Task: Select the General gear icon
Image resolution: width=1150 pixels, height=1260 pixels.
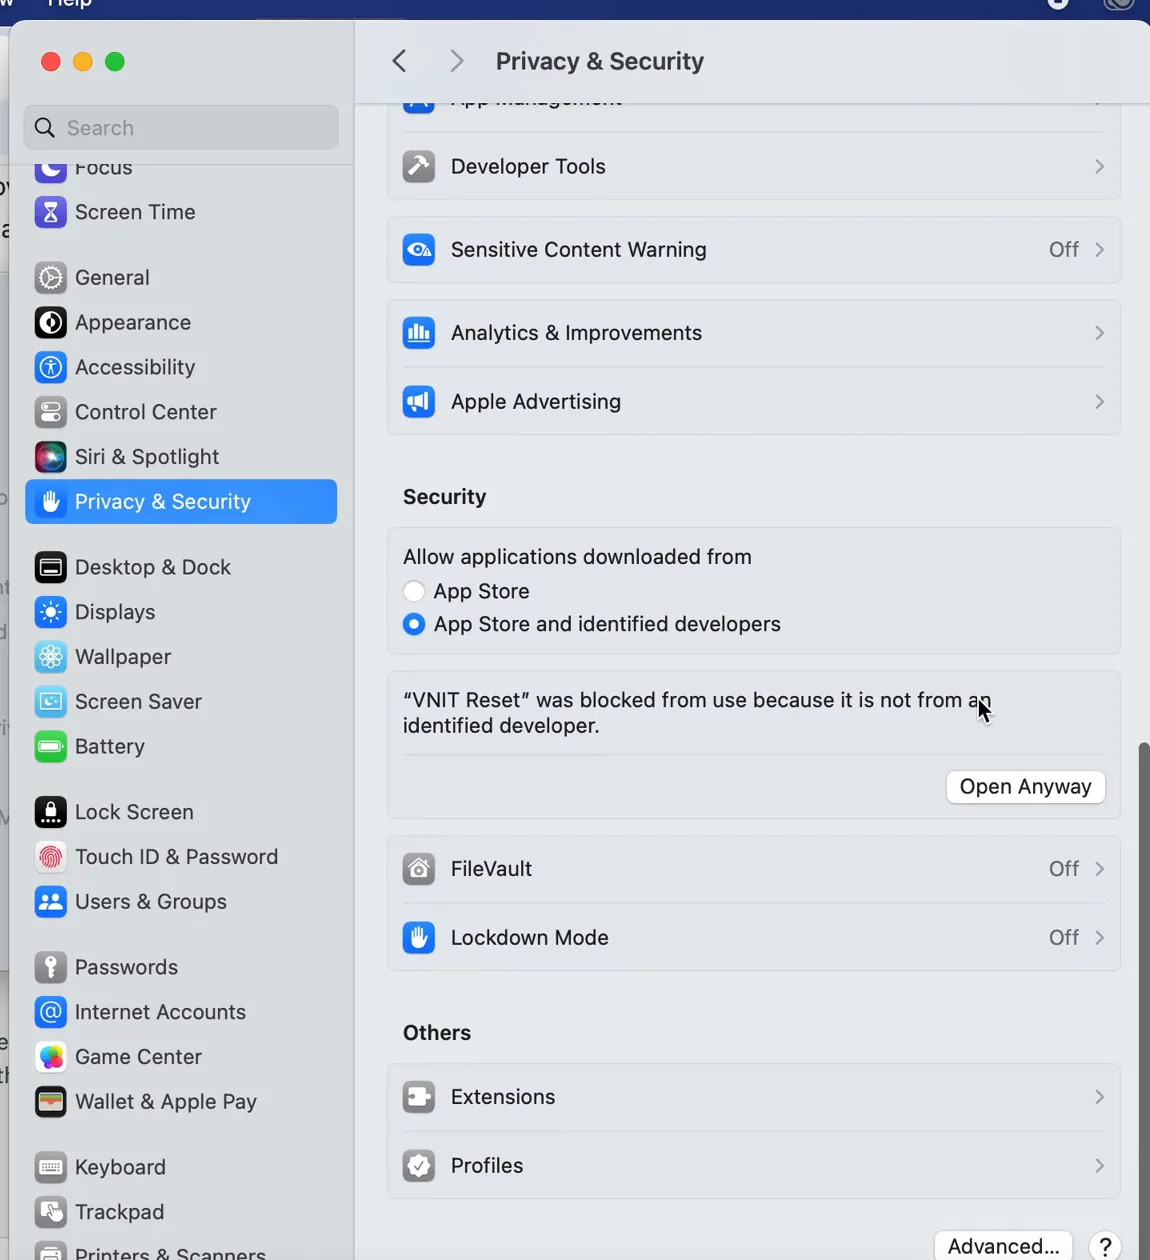Action: 50,277
